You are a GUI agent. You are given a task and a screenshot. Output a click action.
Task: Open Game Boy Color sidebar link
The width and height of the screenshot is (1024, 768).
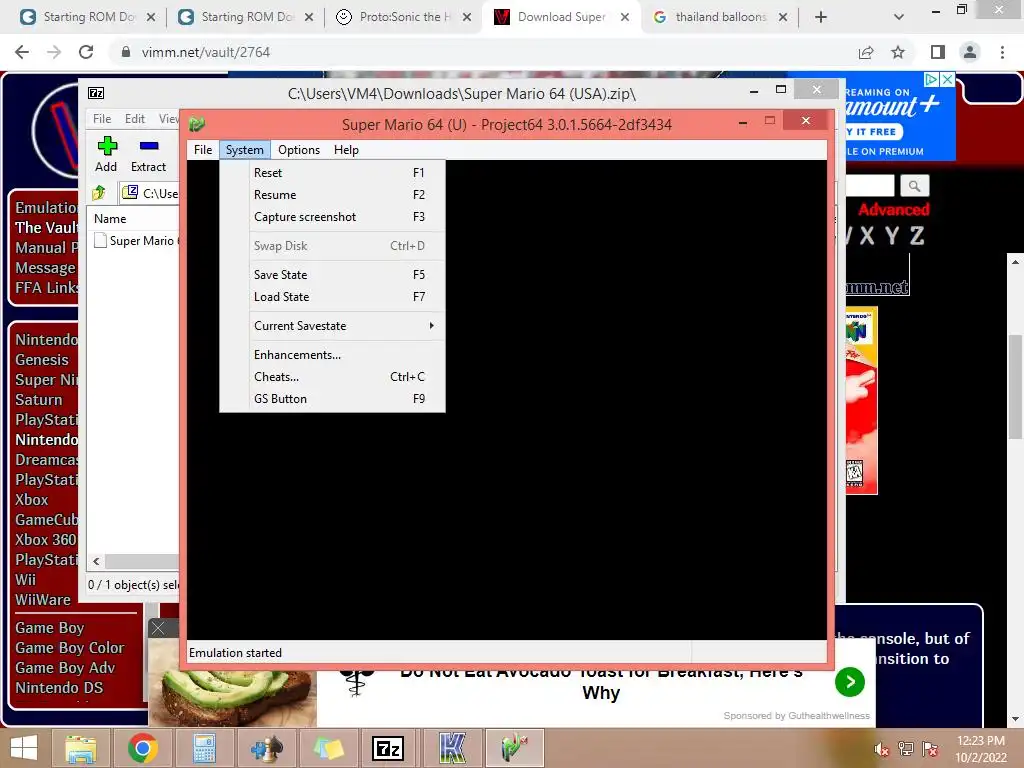69,648
